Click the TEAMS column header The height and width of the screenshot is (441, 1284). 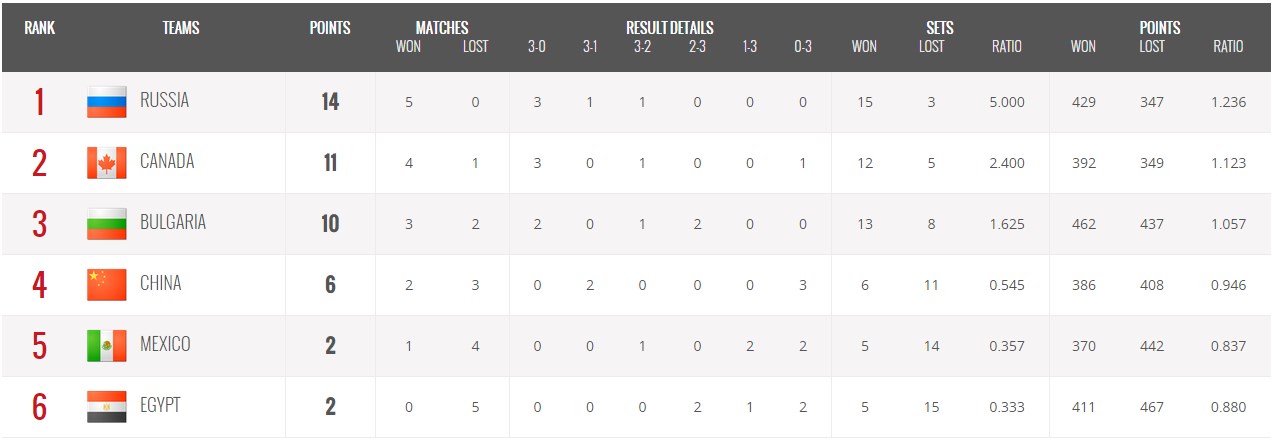click(181, 28)
